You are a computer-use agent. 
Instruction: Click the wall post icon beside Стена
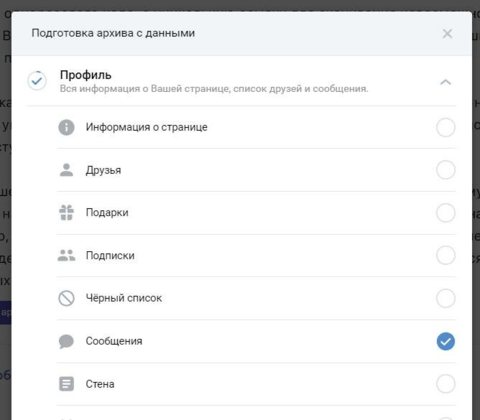(x=66, y=384)
